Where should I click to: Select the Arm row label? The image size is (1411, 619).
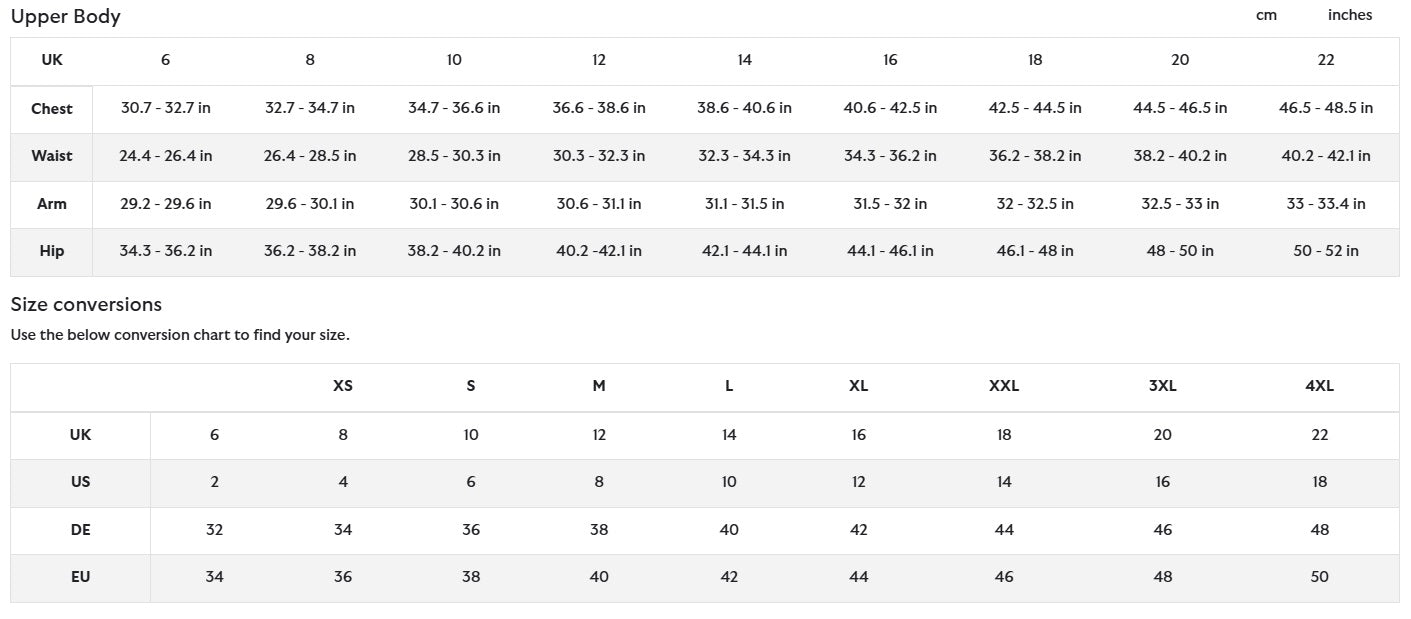click(x=52, y=204)
